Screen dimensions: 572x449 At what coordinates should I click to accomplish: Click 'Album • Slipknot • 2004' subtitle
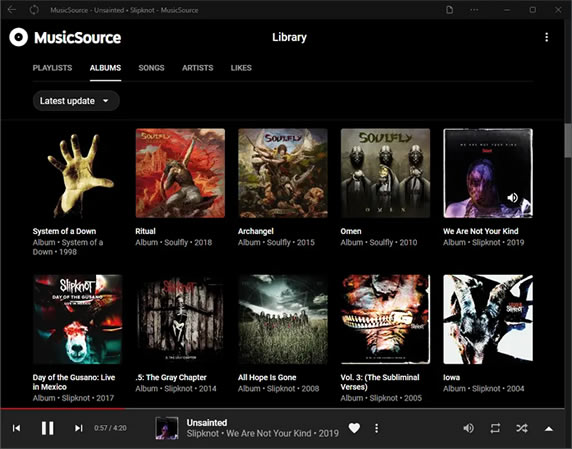(483, 389)
